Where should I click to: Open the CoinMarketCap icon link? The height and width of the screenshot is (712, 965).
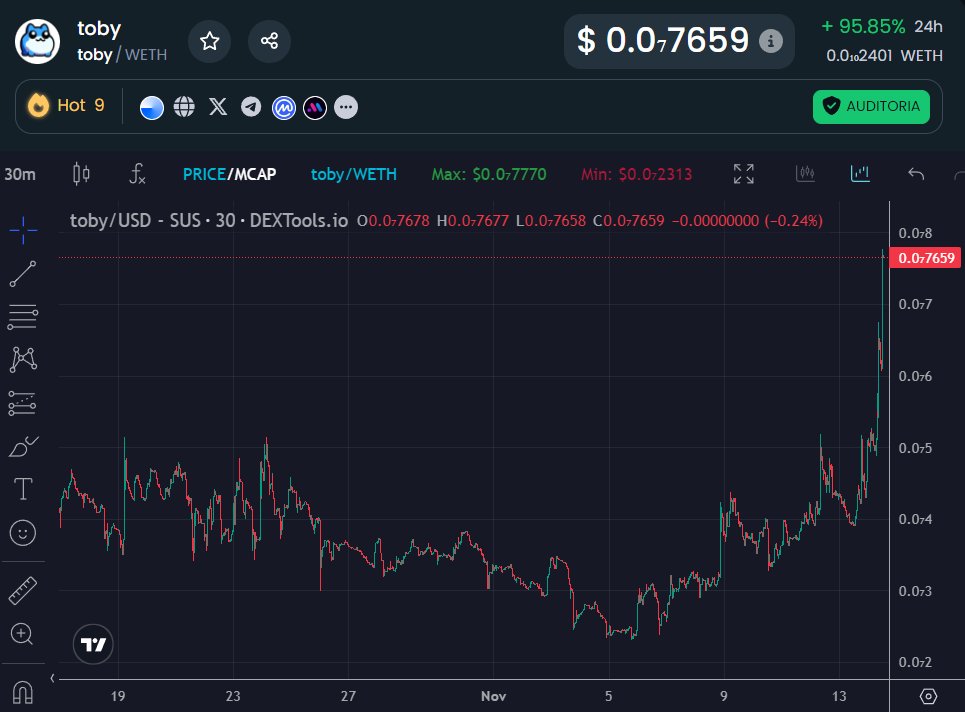coord(284,108)
